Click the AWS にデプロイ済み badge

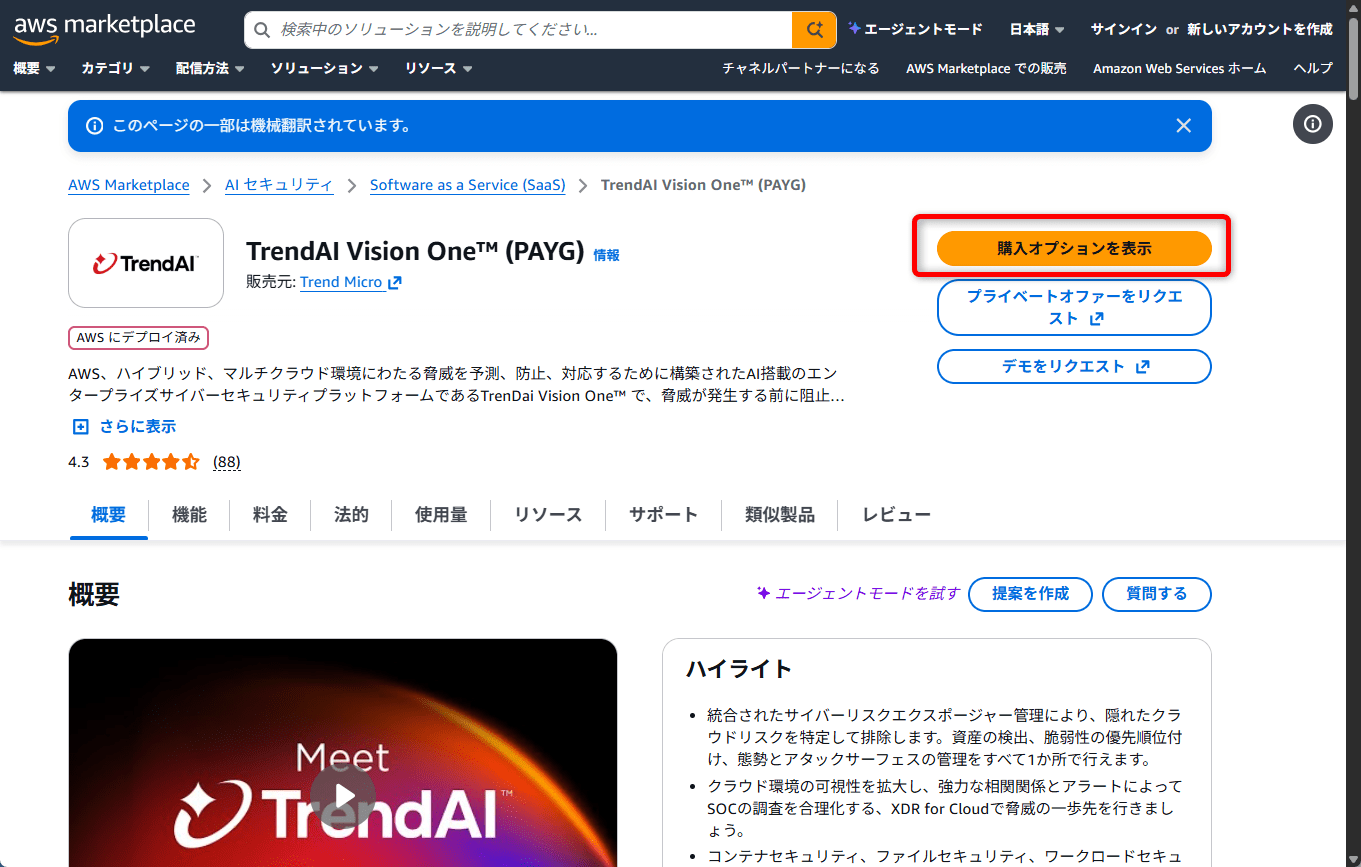138,338
